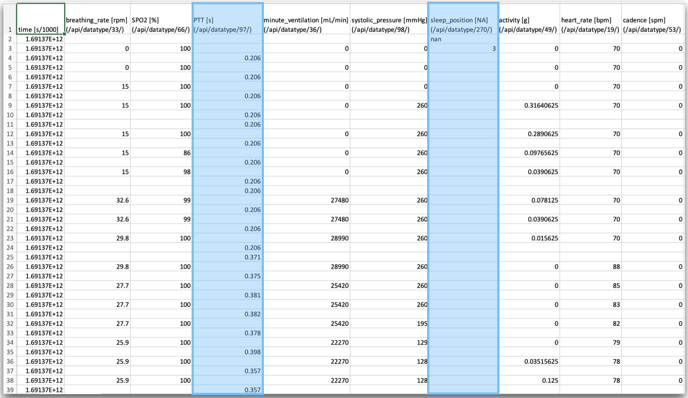Select activity cell showing 0.31640625

coord(529,105)
